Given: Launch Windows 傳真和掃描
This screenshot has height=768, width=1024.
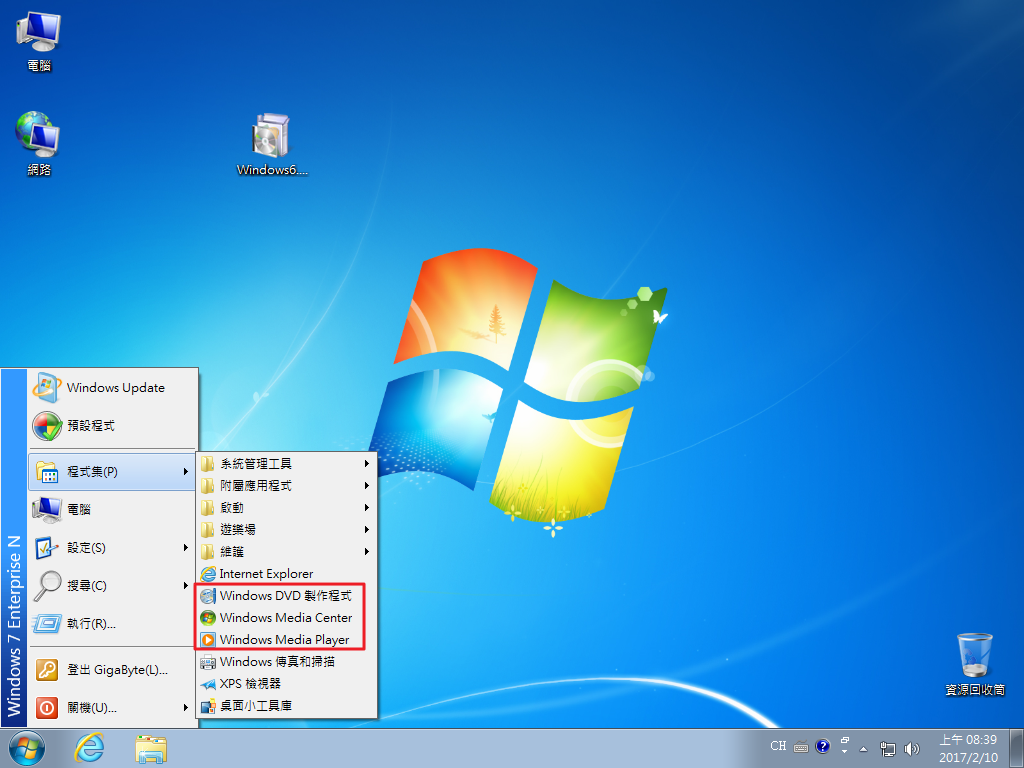Looking at the screenshot, I should coord(277,662).
